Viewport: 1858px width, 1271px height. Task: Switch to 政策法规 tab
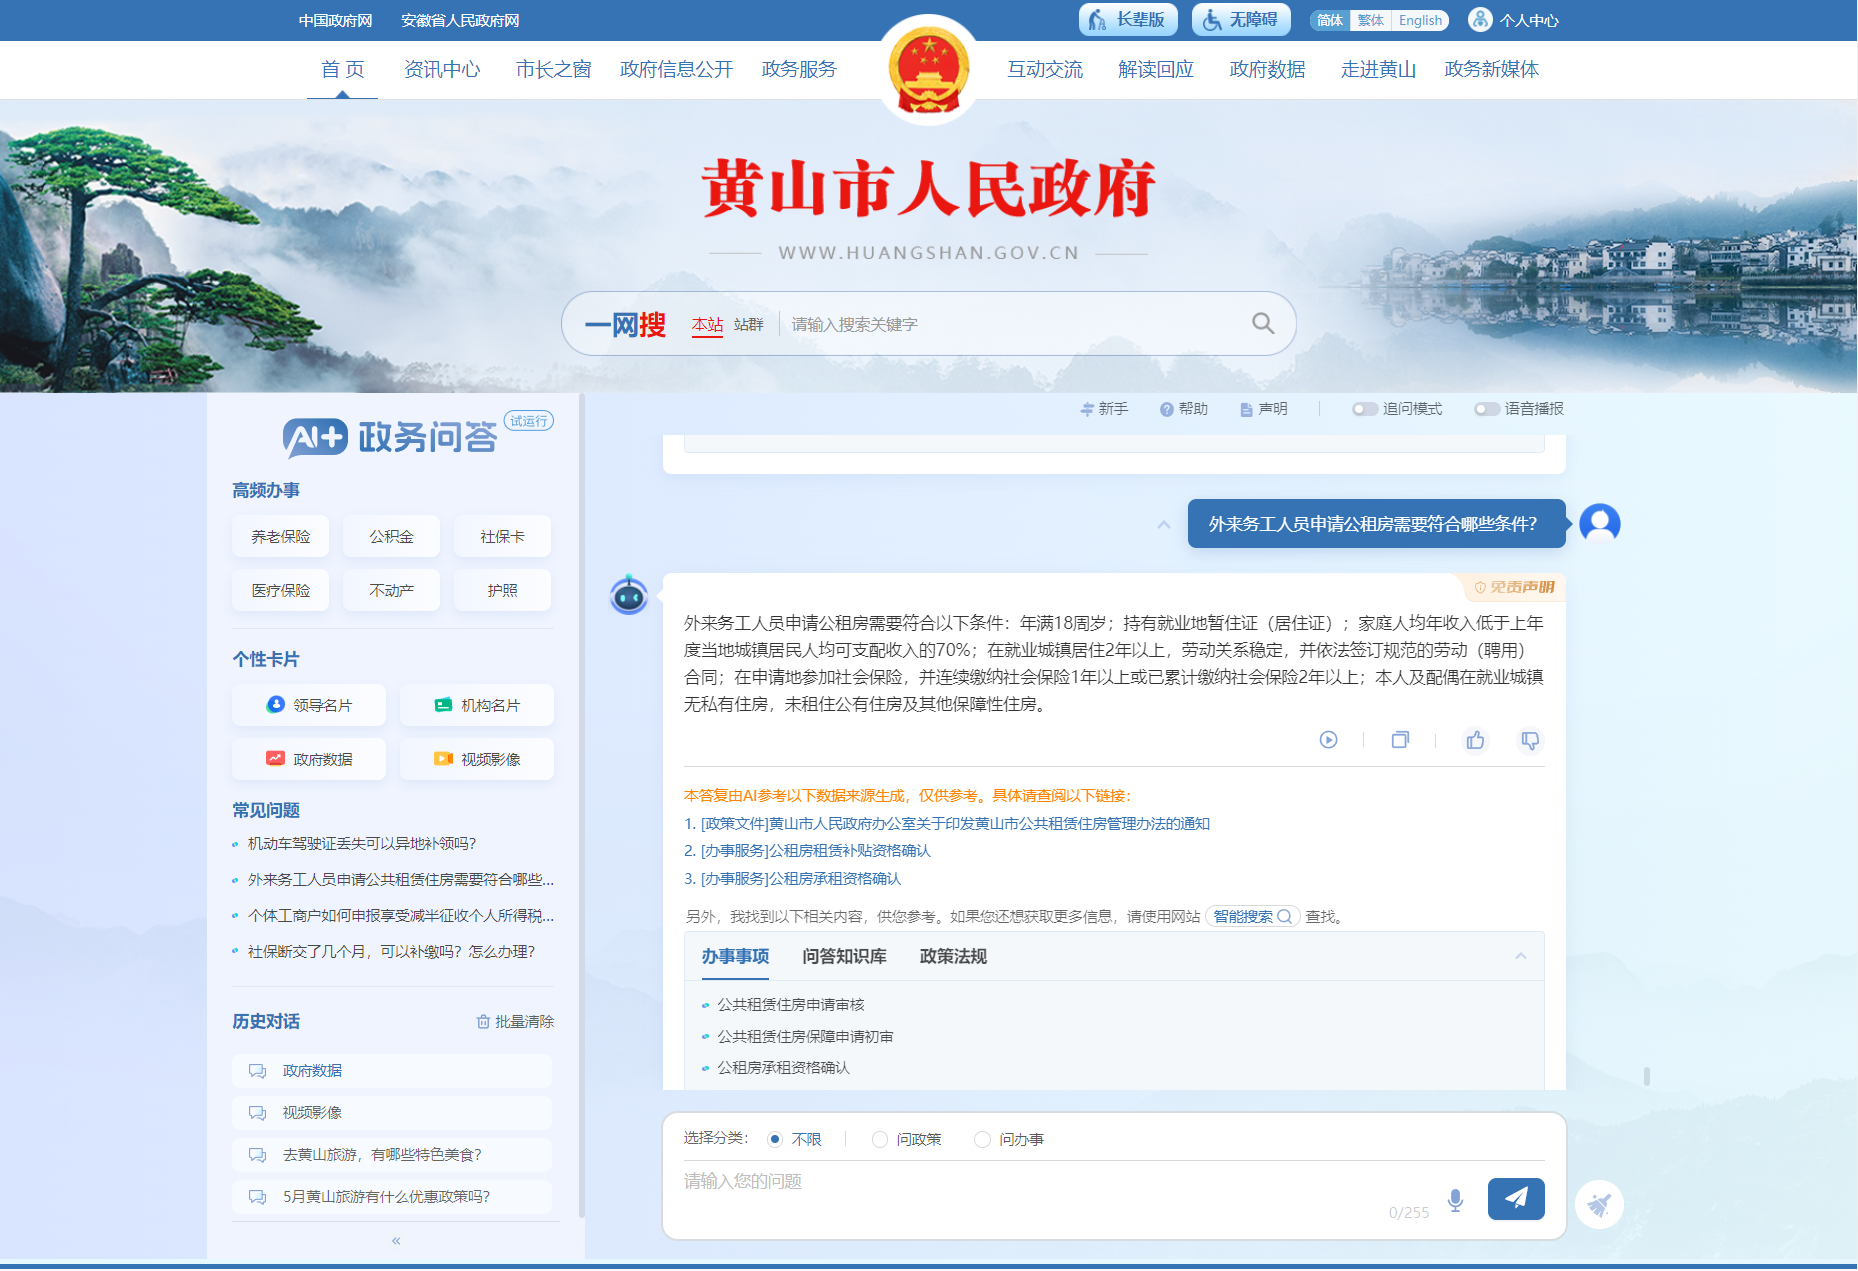[954, 956]
